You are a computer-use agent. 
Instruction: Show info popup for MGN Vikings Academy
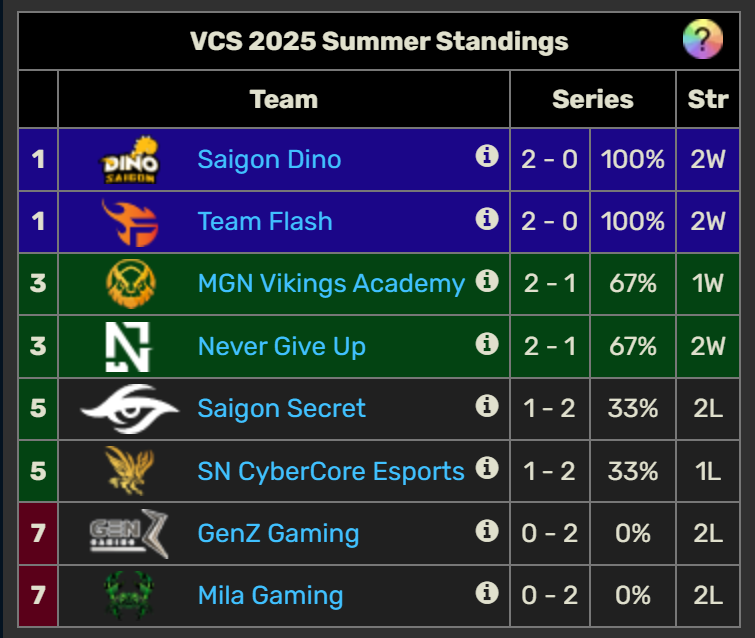click(x=487, y=281)
